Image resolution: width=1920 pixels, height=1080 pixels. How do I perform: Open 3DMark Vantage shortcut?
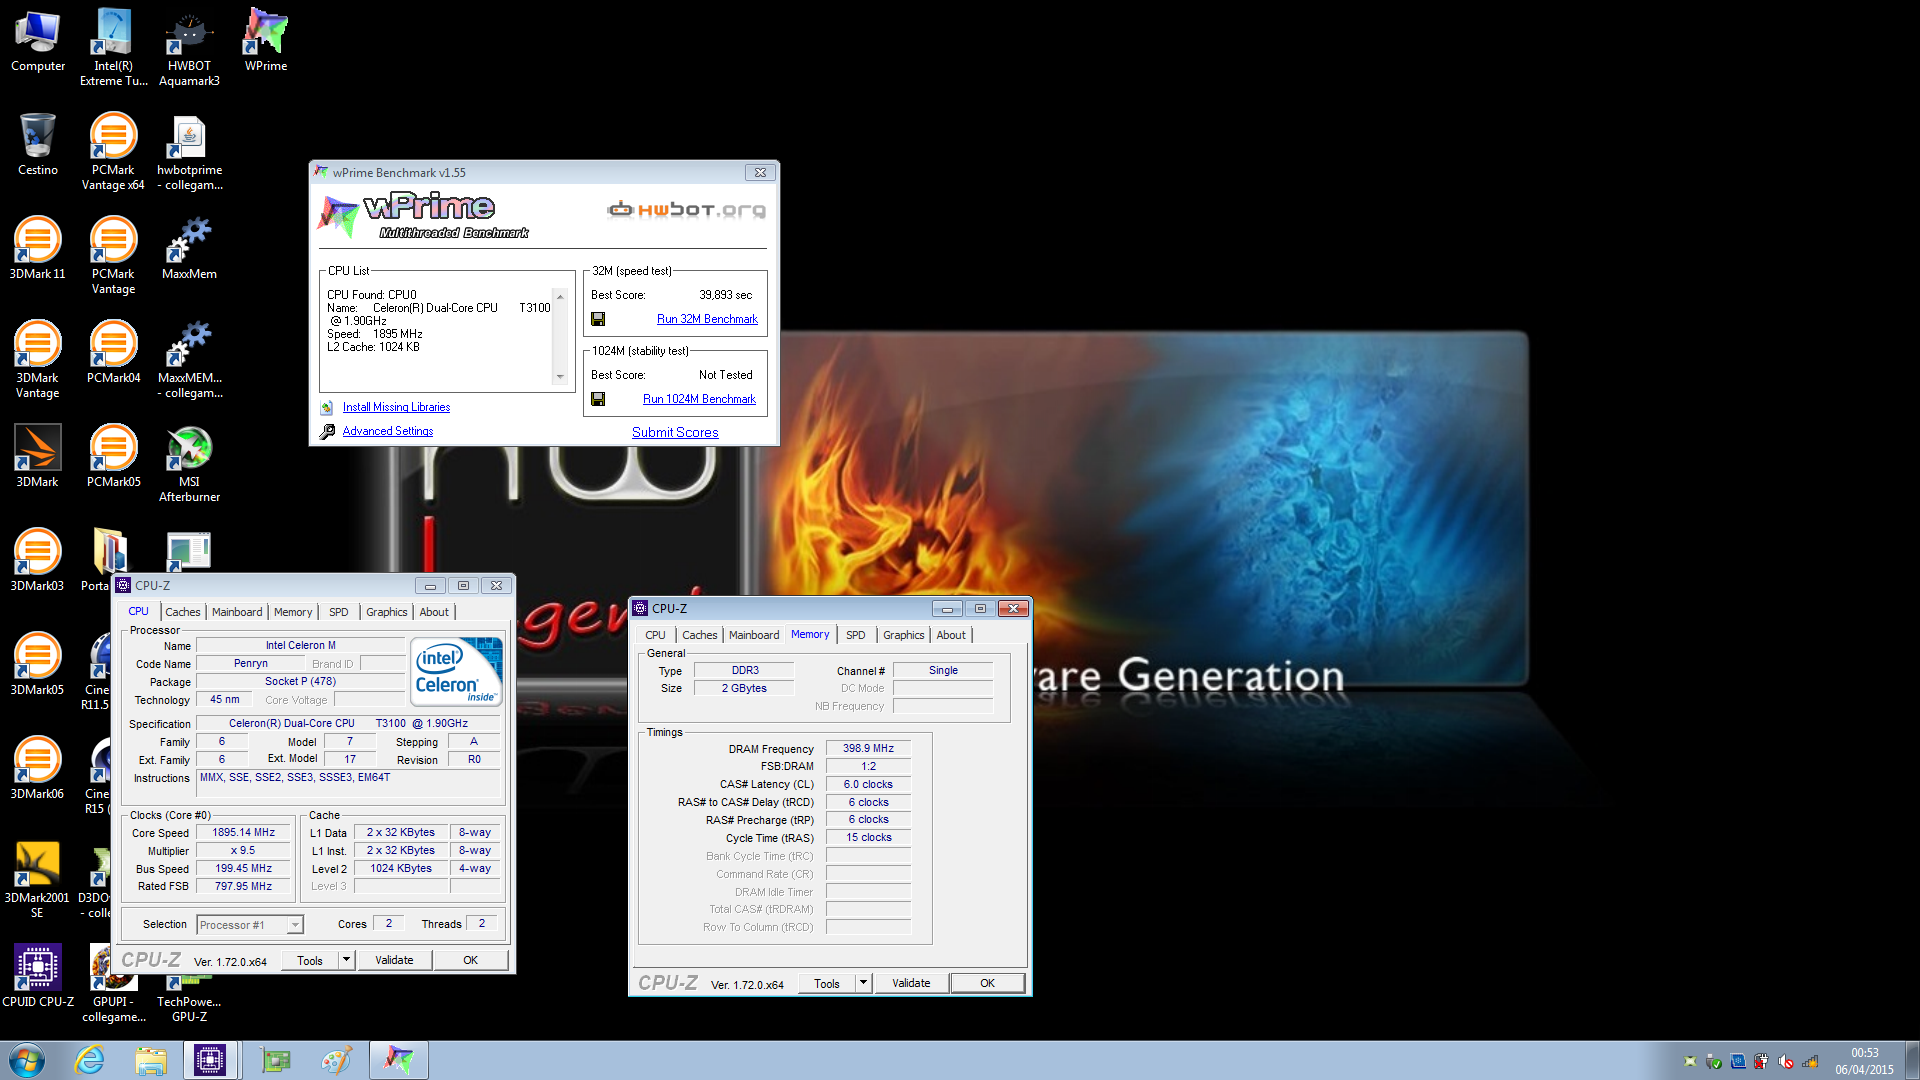38,359
